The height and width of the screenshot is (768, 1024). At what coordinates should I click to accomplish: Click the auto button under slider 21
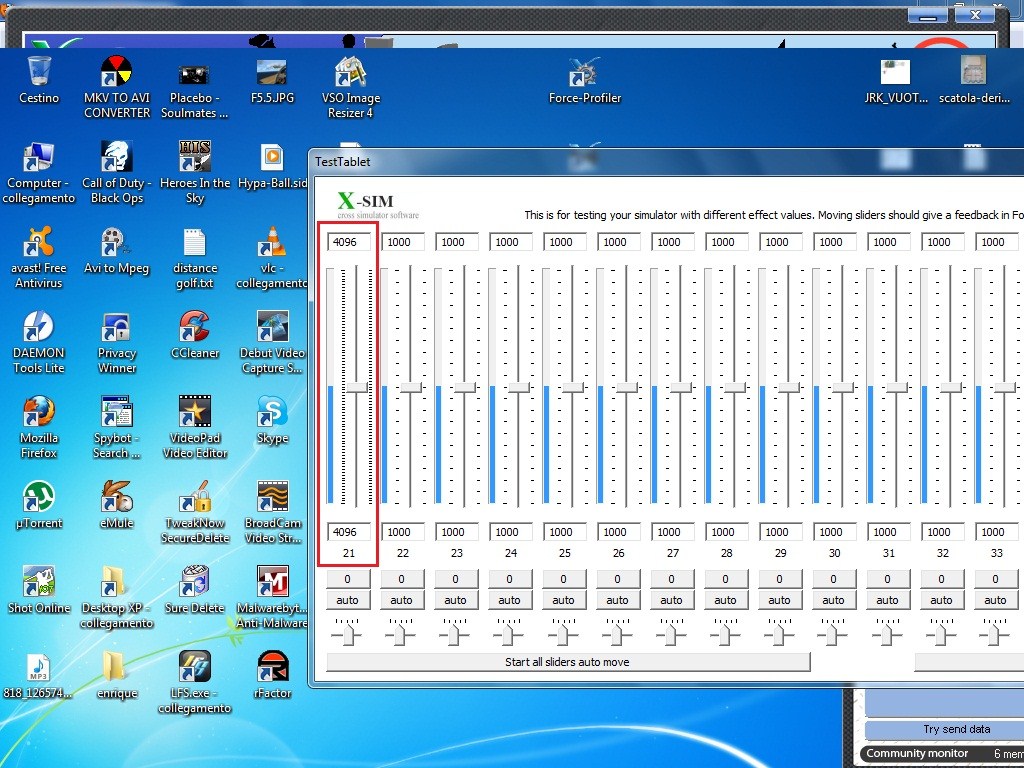(347, 600)
